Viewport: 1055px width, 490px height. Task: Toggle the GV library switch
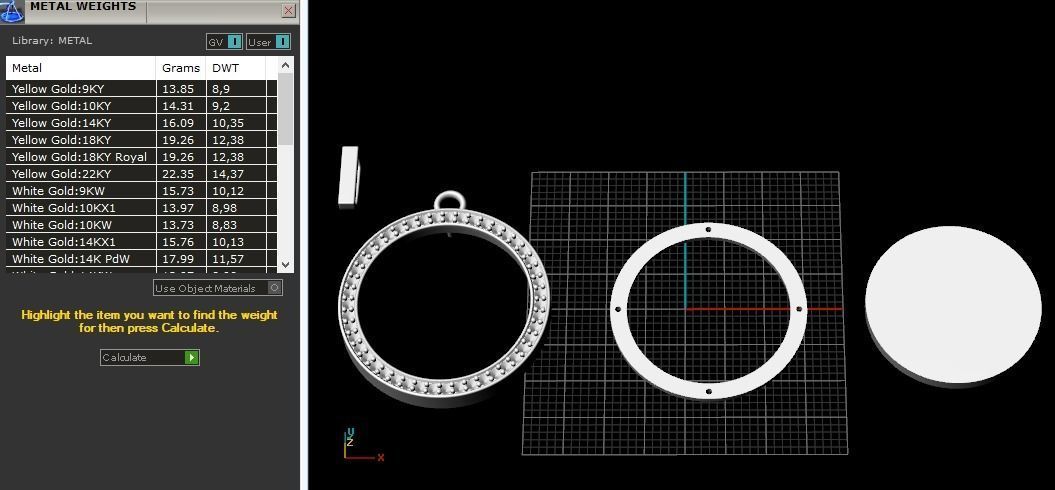(224, 42)
